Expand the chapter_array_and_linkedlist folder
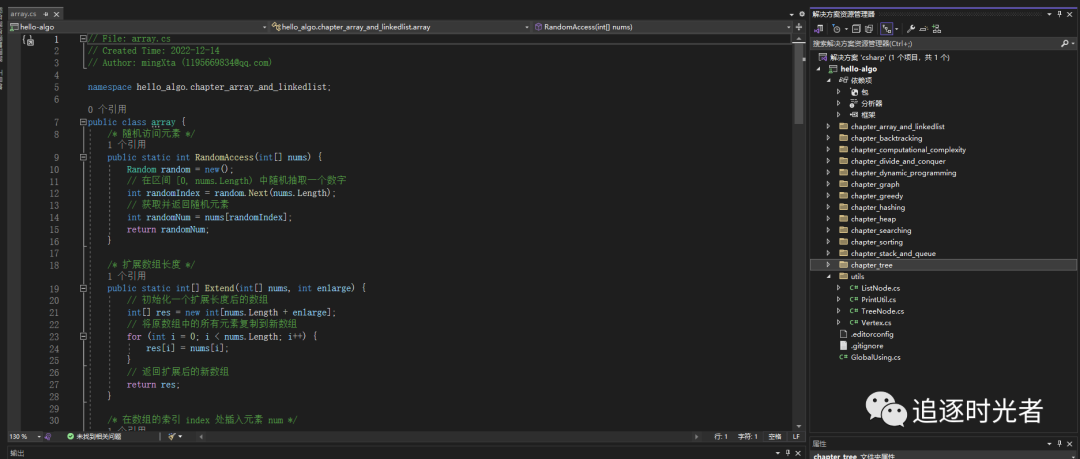The image size is (1080, 459). coord(828,127)
